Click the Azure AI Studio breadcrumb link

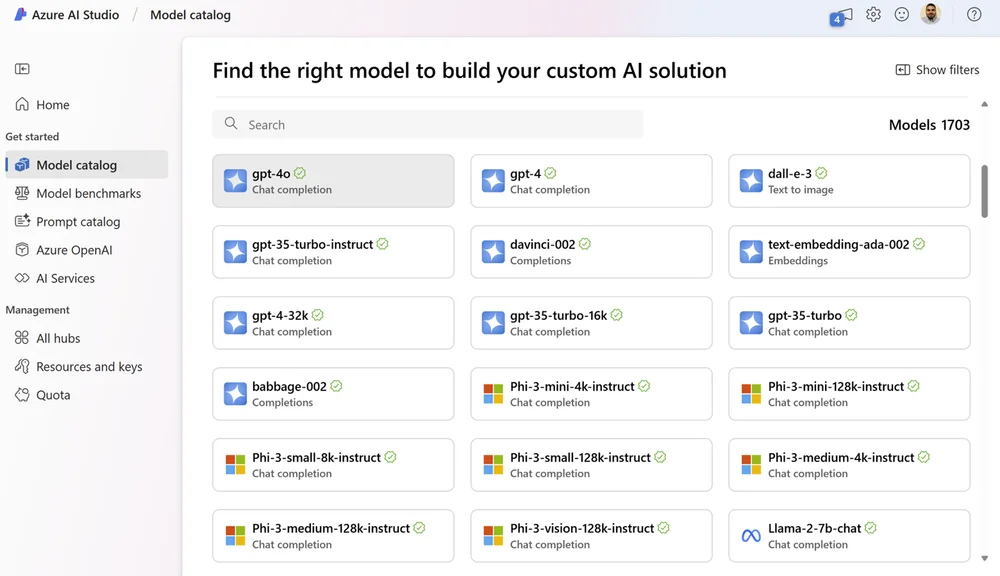(75, 15)
